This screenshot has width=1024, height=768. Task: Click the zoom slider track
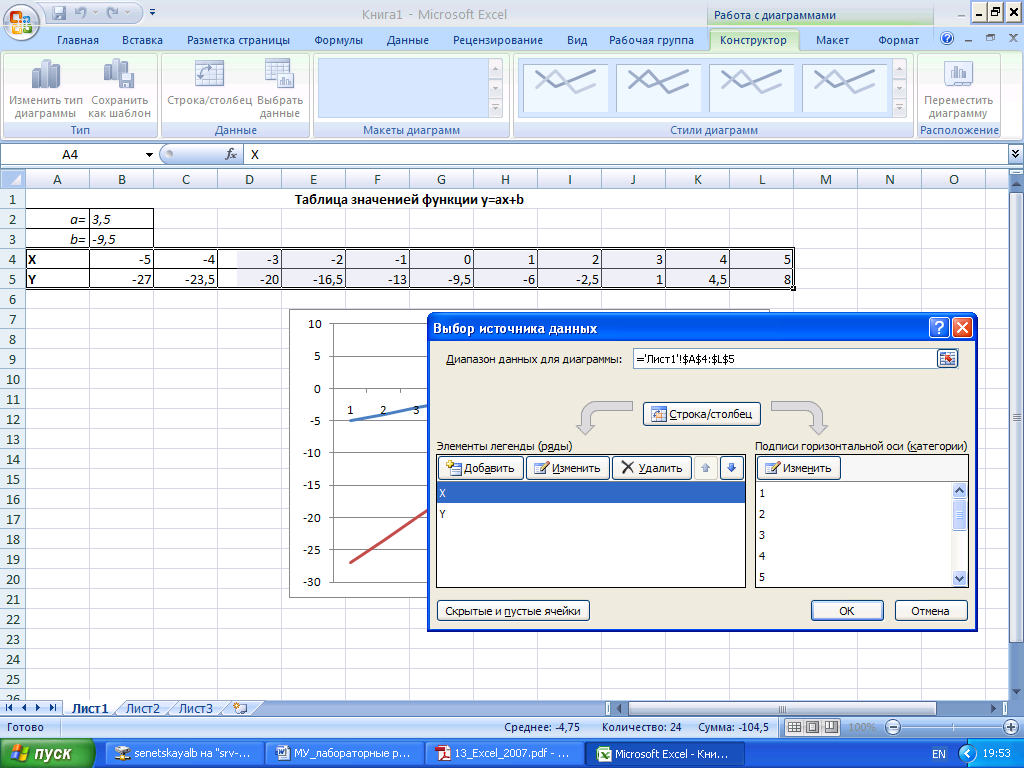coord(952,727)
